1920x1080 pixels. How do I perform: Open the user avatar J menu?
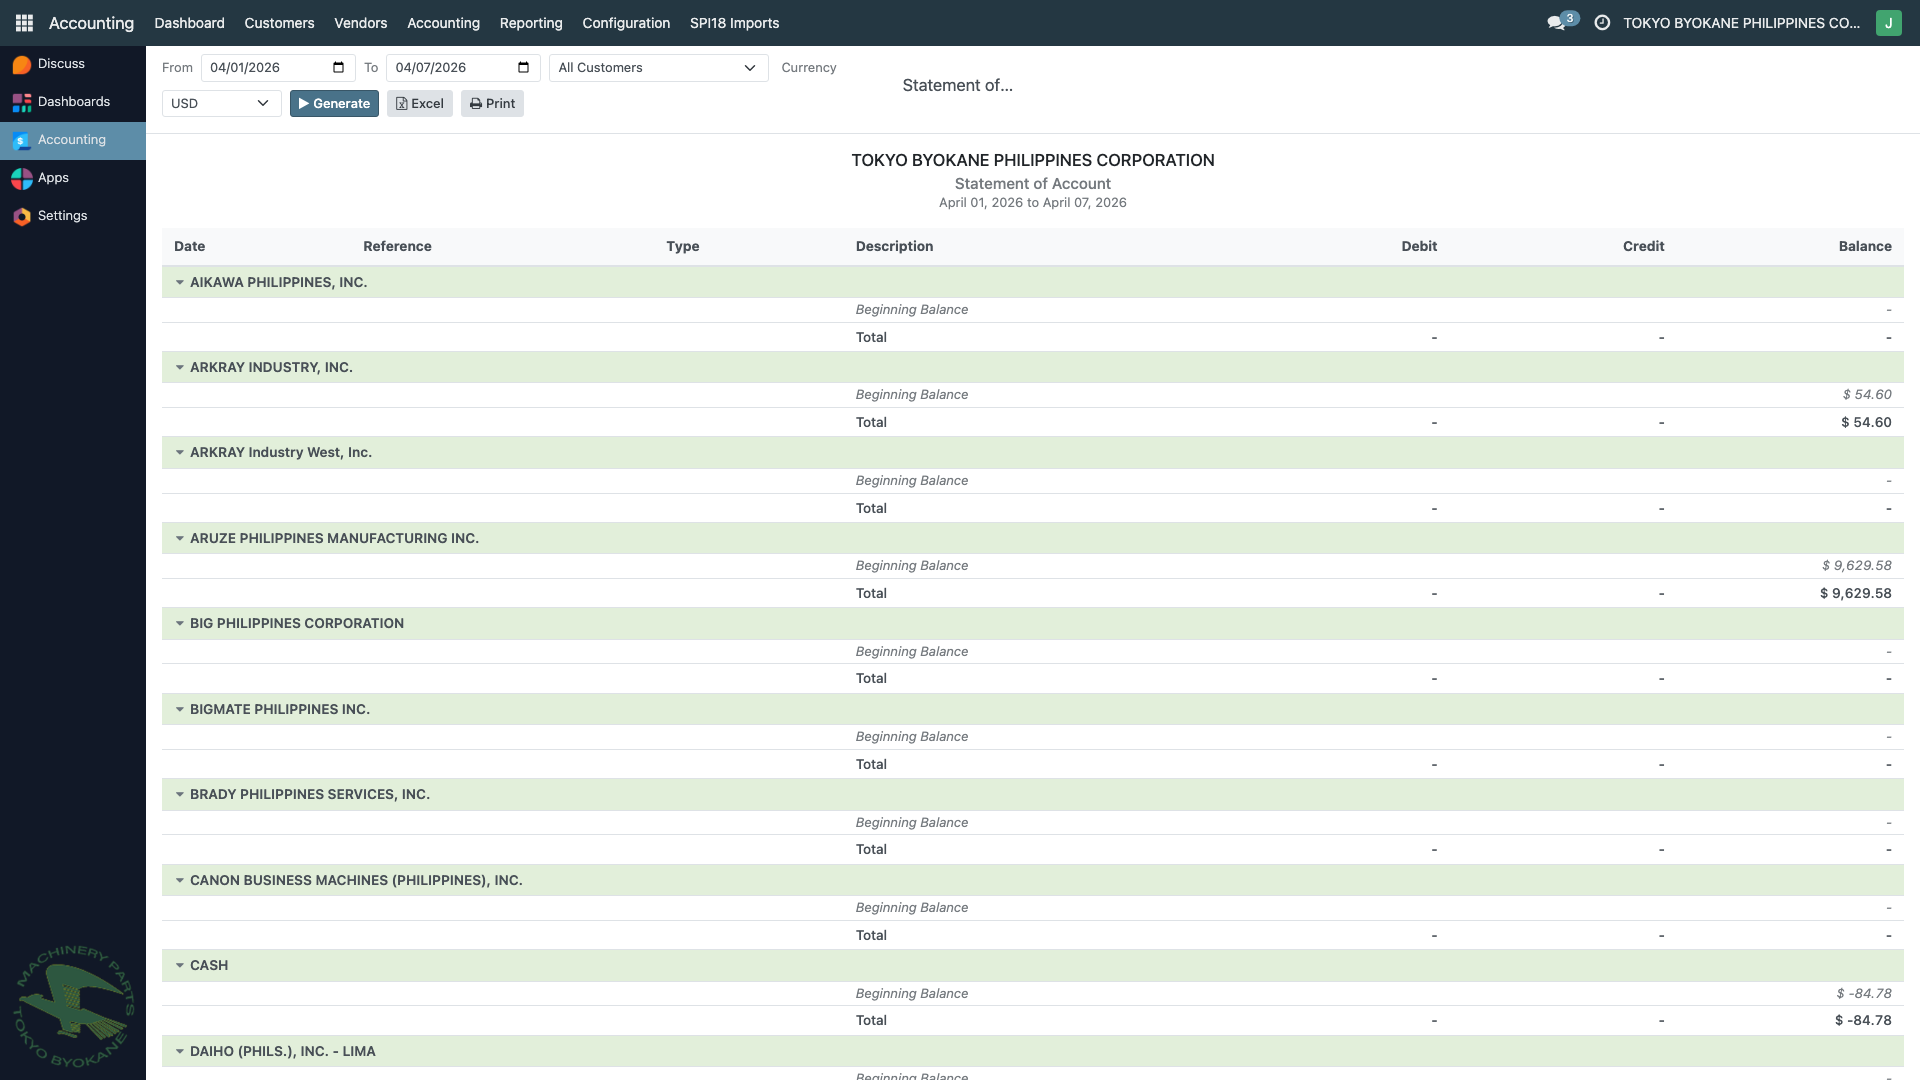[1888, 22]
